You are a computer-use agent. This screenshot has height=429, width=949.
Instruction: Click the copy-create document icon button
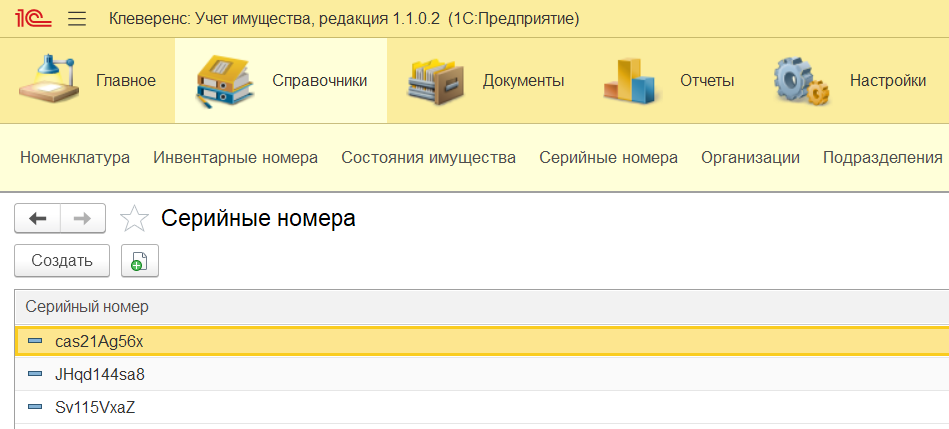coord(140,261)
